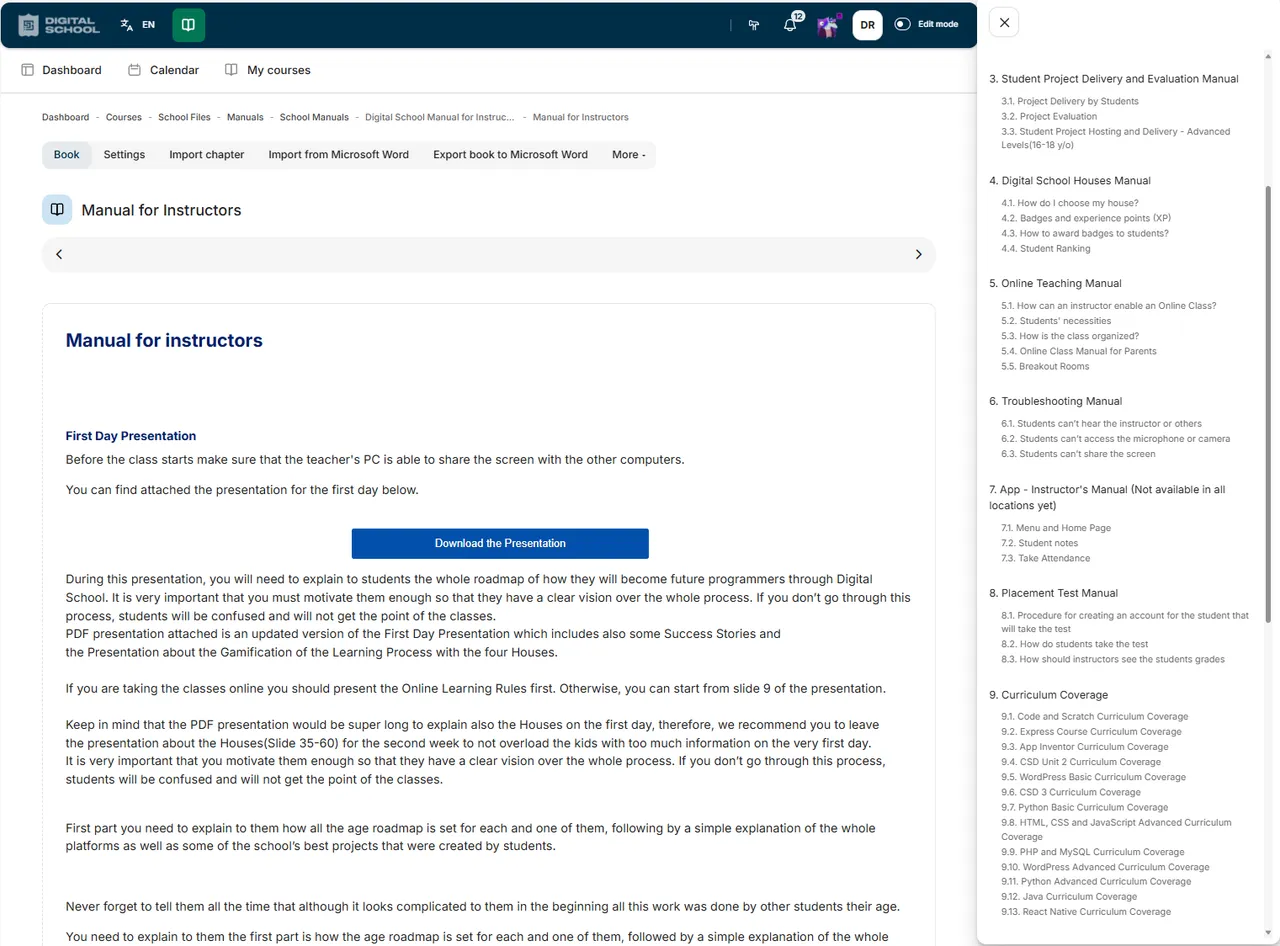Click the Courses breadcrumb link
1280x946 pixels.
tap(124, 117)
